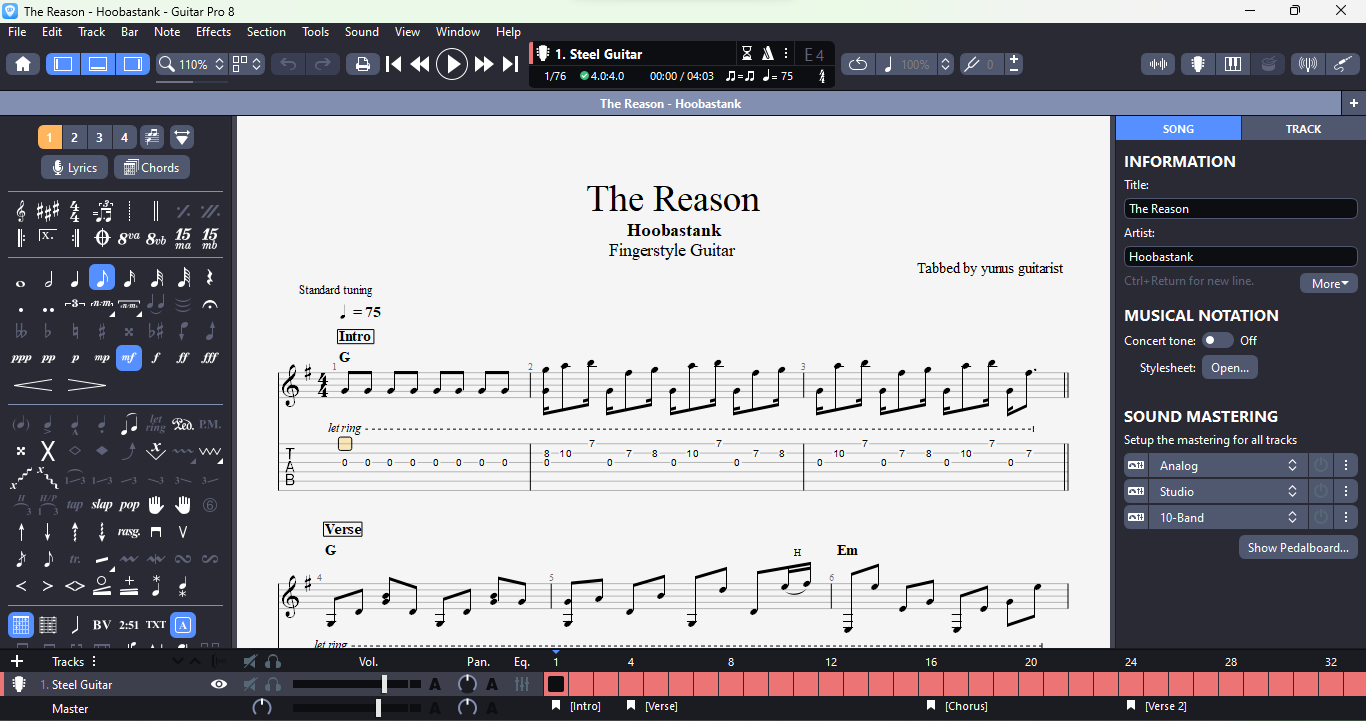This screenshot has height=721, width=1366.
Task: Apply the fff dynamic
Action: (210, 358)
